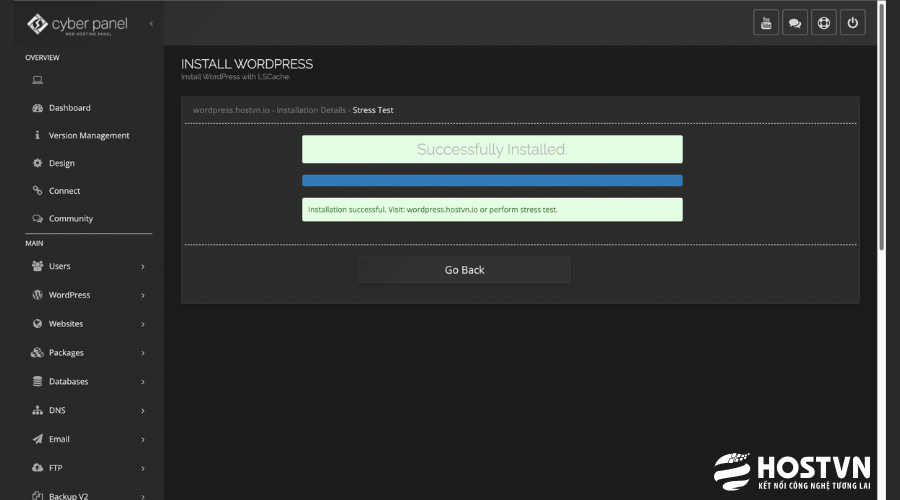Click the 'Successfully Installed.' status banner
This screenshot has width=900, height=500.
492,149
